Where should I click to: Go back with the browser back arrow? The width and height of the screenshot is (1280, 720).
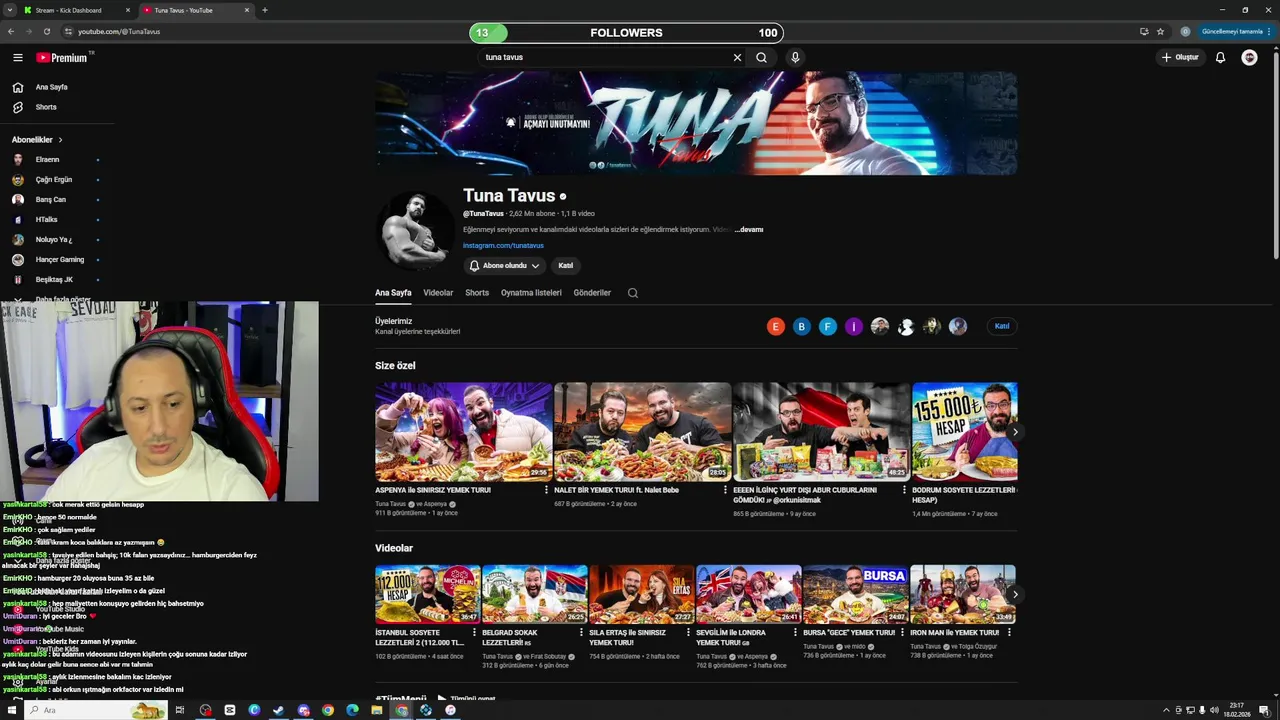coord(11,31)
